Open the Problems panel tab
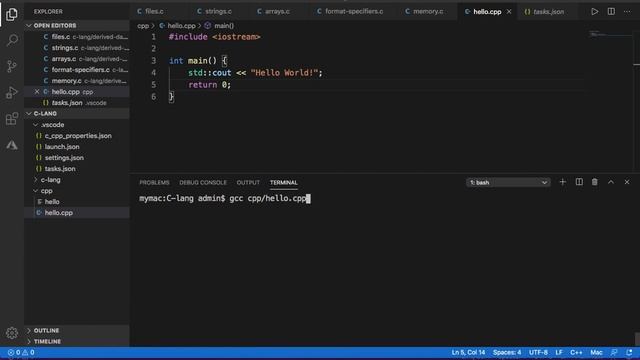The image size is (640, 360). (154, 182)
